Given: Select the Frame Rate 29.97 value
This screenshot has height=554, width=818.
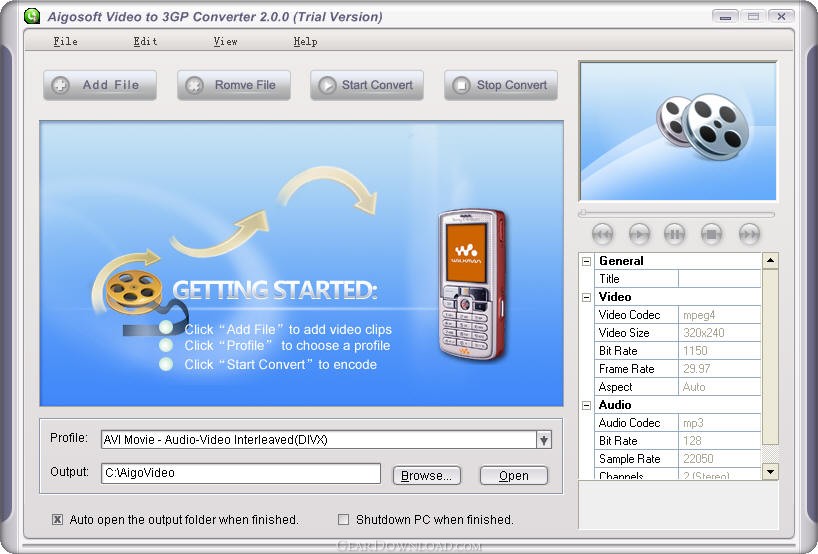Looking at the screenshot, I should 719,369.
